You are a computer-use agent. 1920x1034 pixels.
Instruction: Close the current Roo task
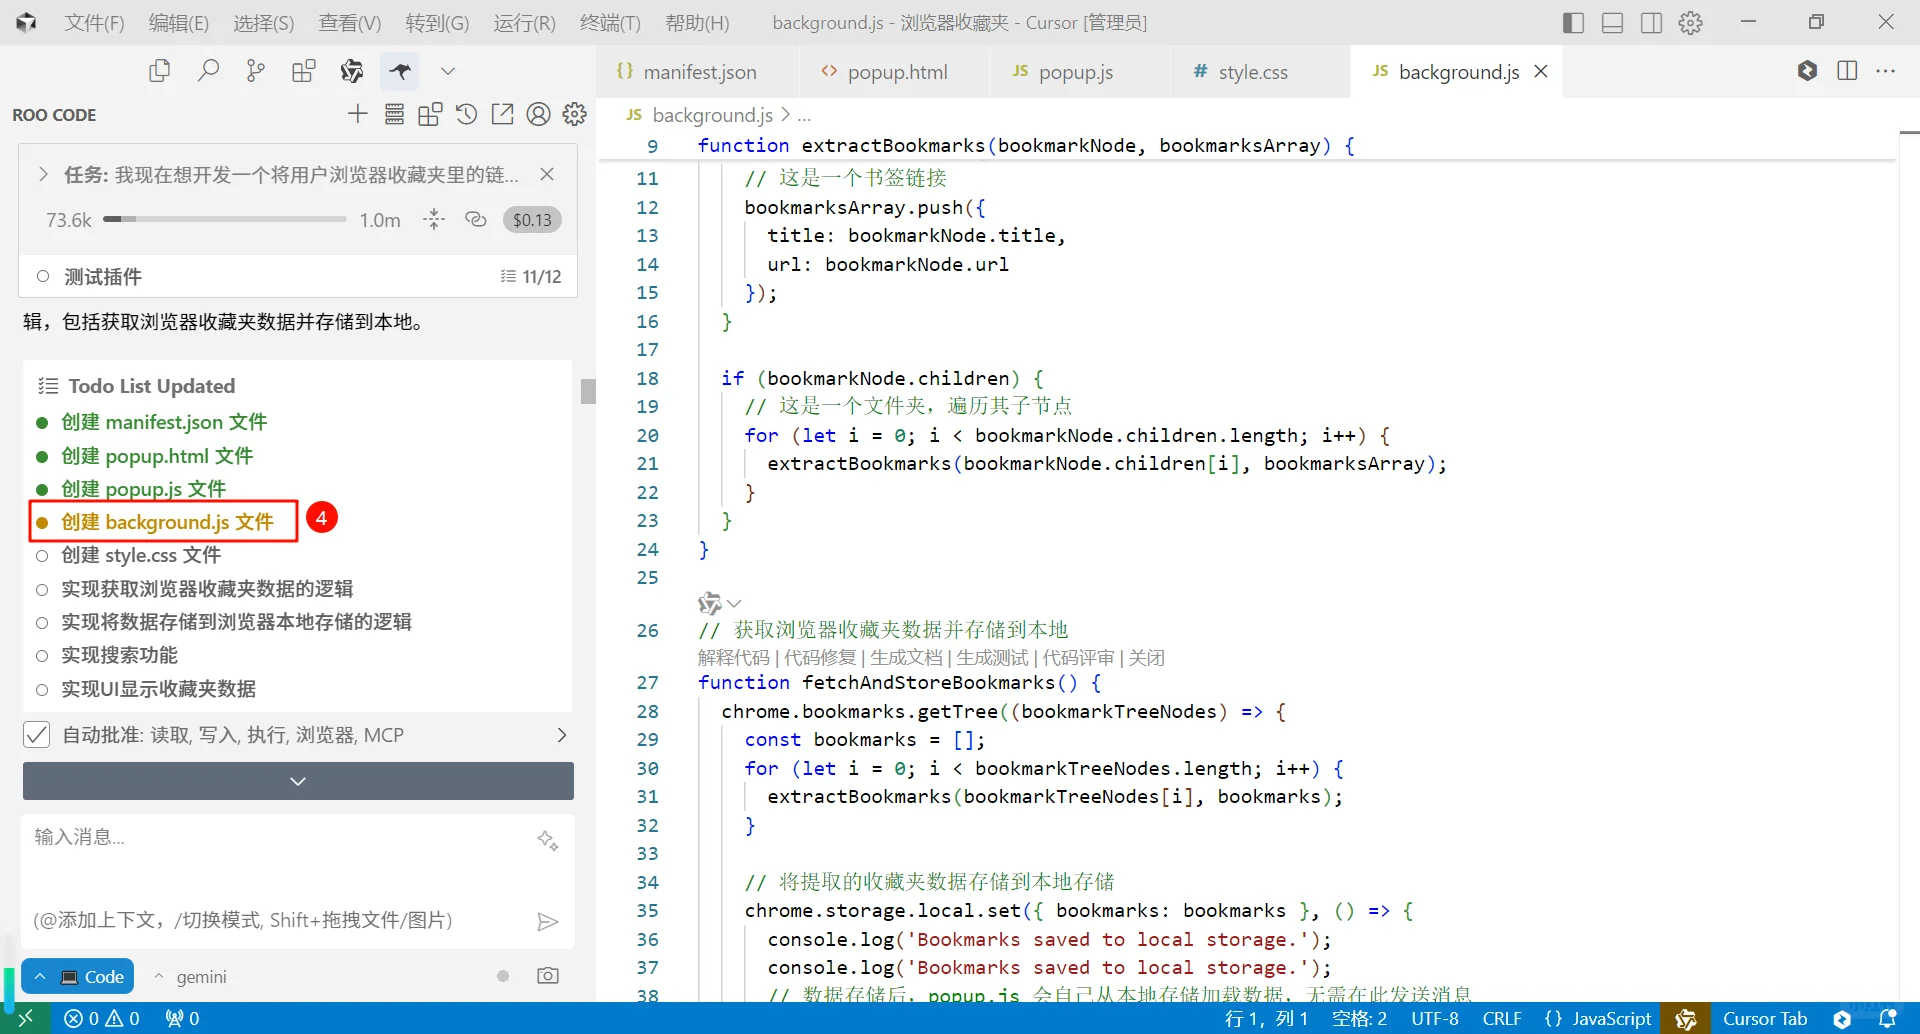click(547, 174)
